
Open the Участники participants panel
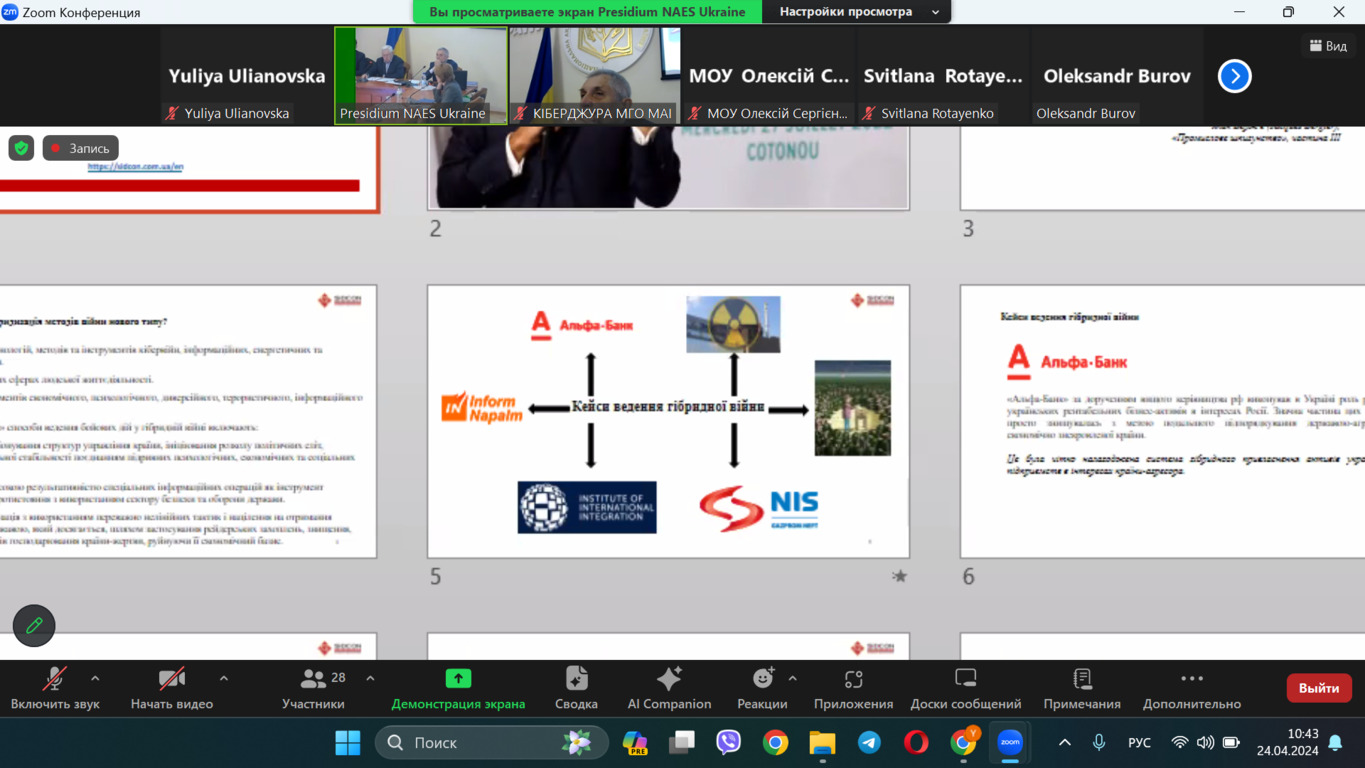click(x=313, y=689)
